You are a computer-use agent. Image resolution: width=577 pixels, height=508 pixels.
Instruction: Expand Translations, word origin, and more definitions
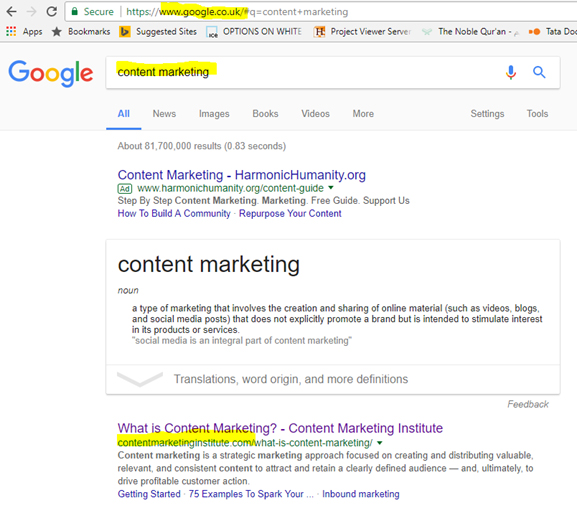click(x=291, y=379)
